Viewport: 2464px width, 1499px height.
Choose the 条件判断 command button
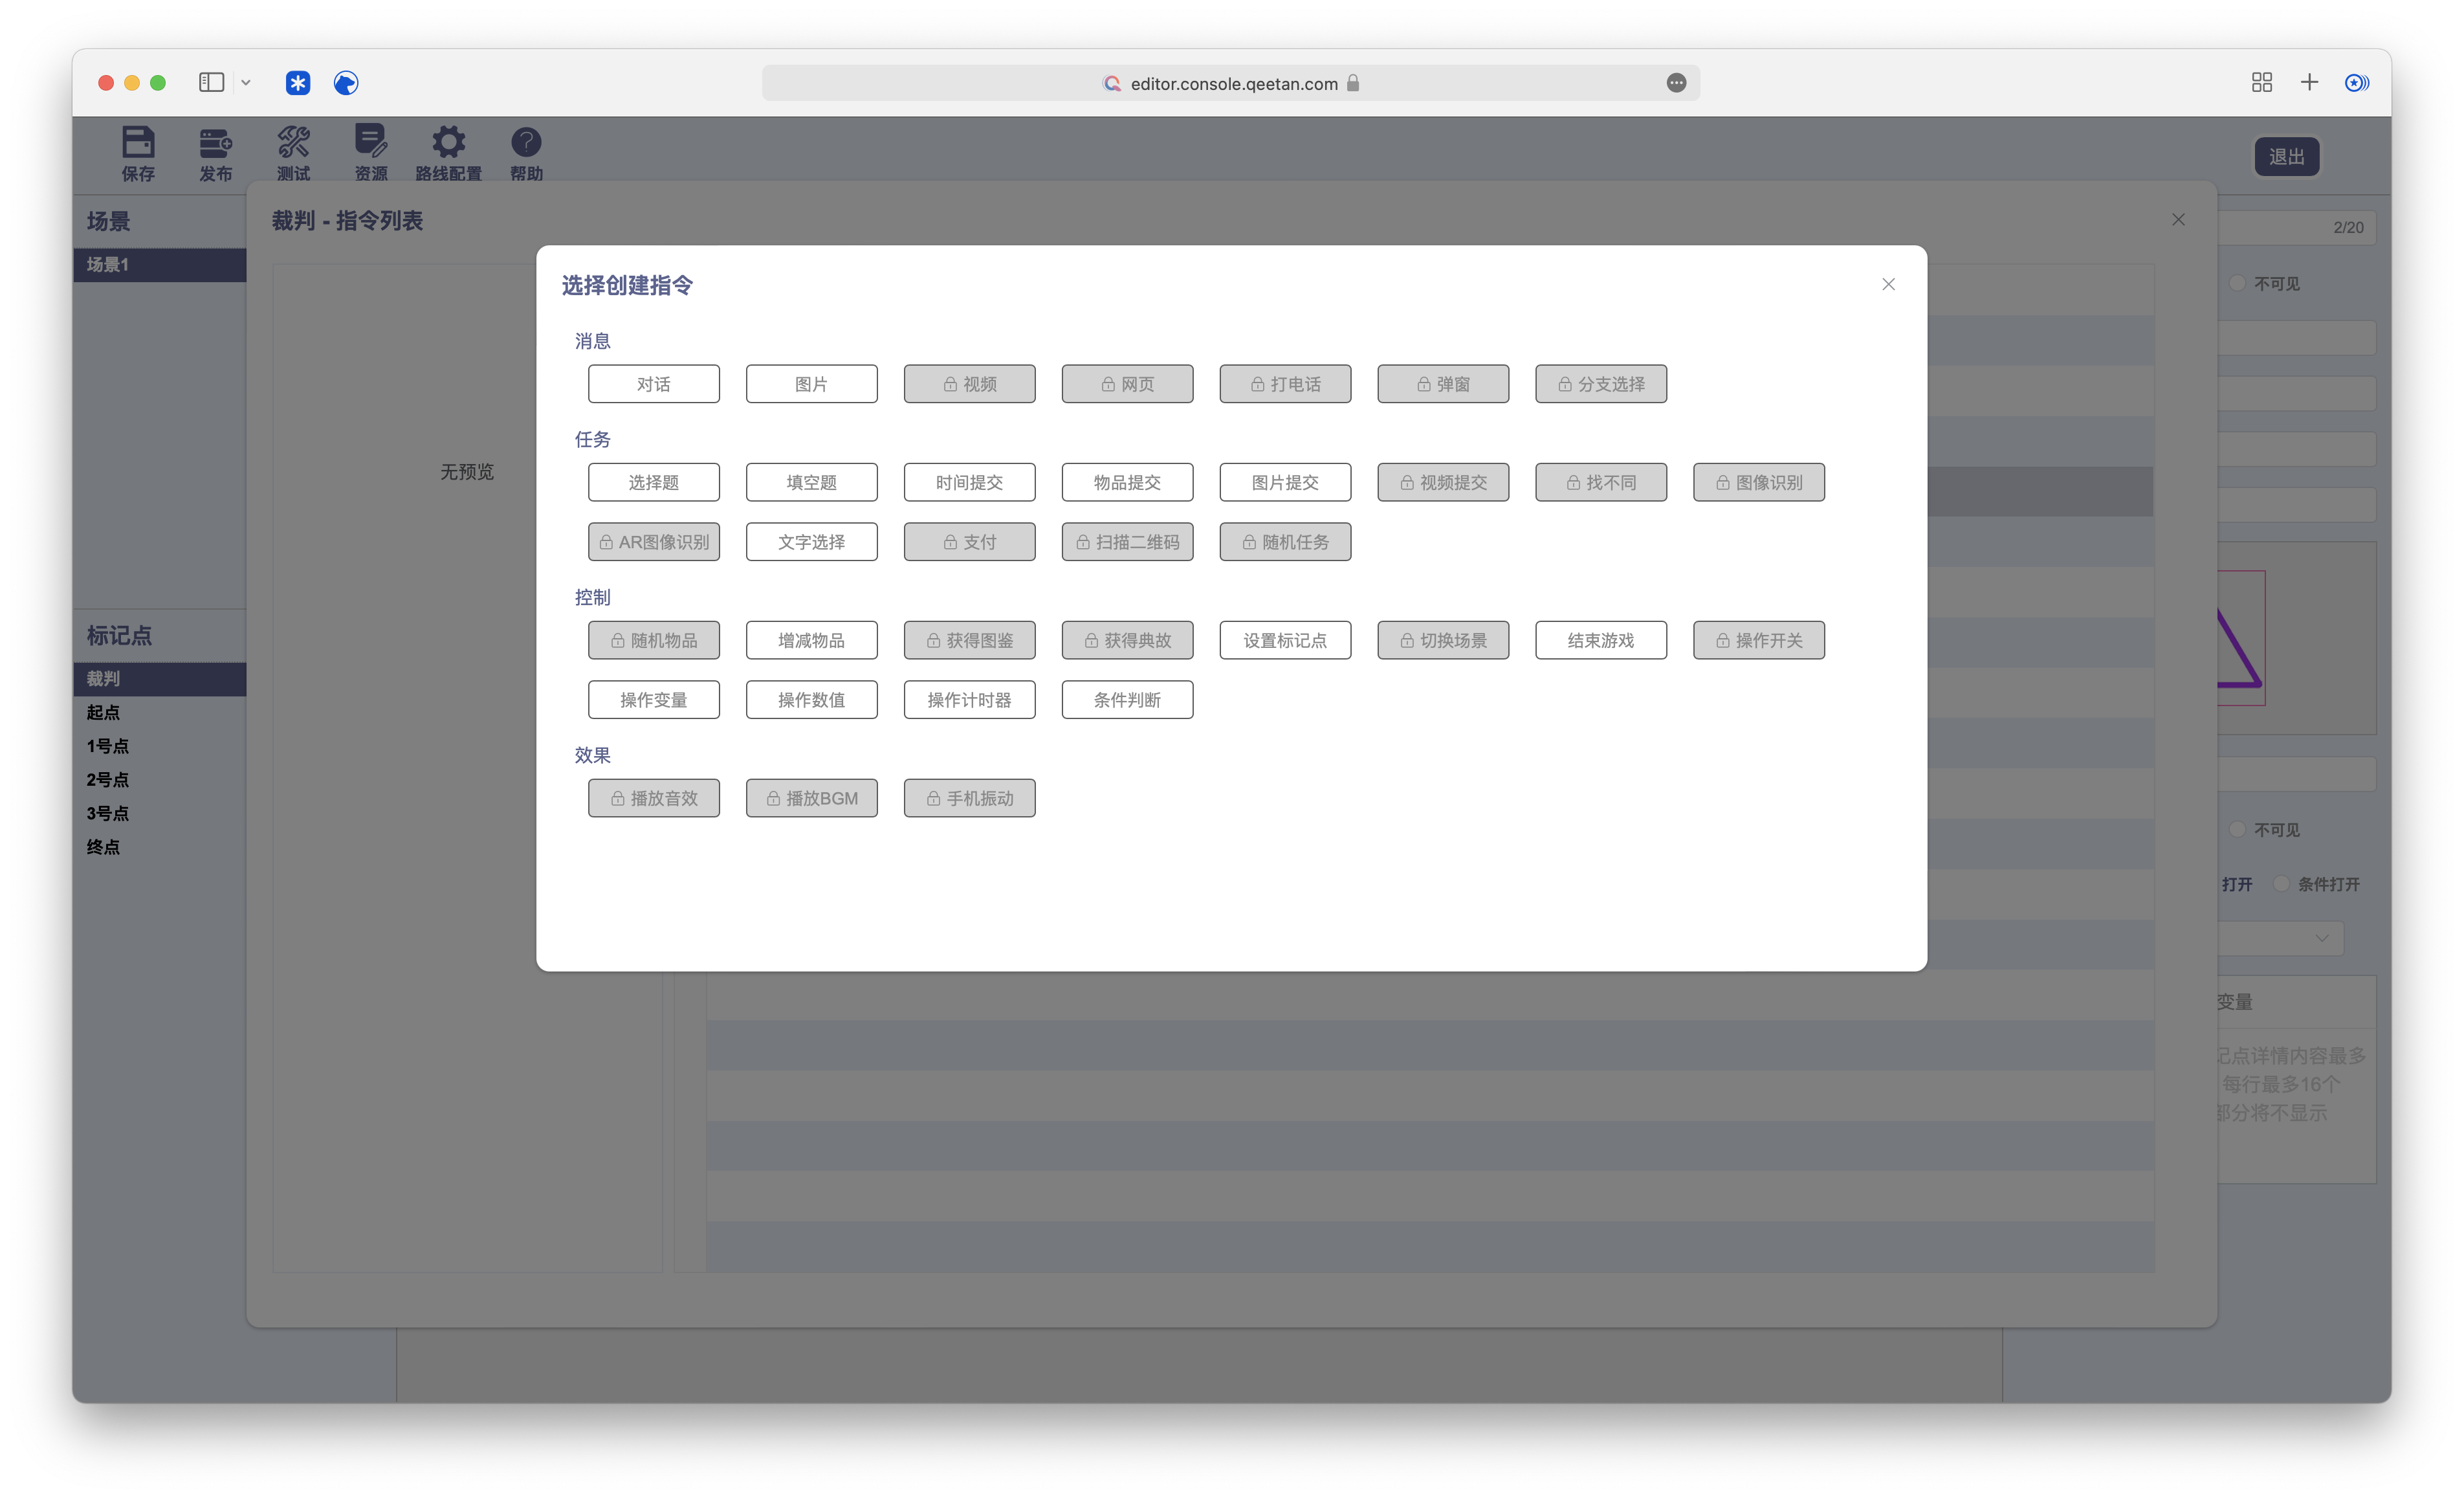click(x=1127, y=700)
